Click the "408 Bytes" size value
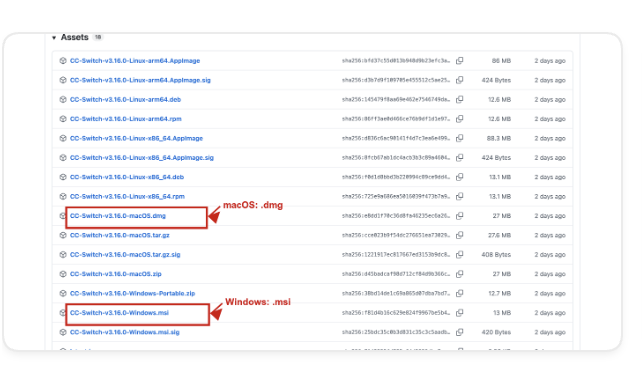Image resolution: width=642 pixels, height=390 pixels. click(x=496, y=255)
